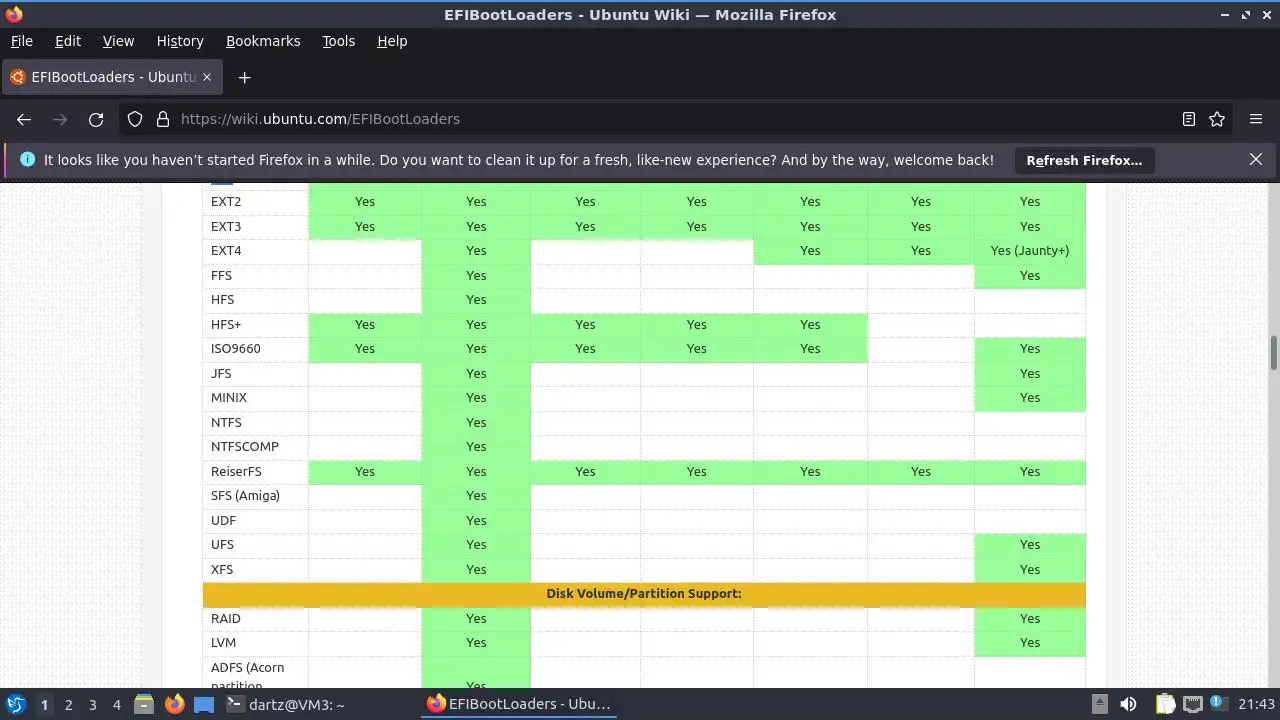The width and height of the screenshot is (1280, 720).
Task: Bookmark this page with the star
Action: (x=1217, y=119)
